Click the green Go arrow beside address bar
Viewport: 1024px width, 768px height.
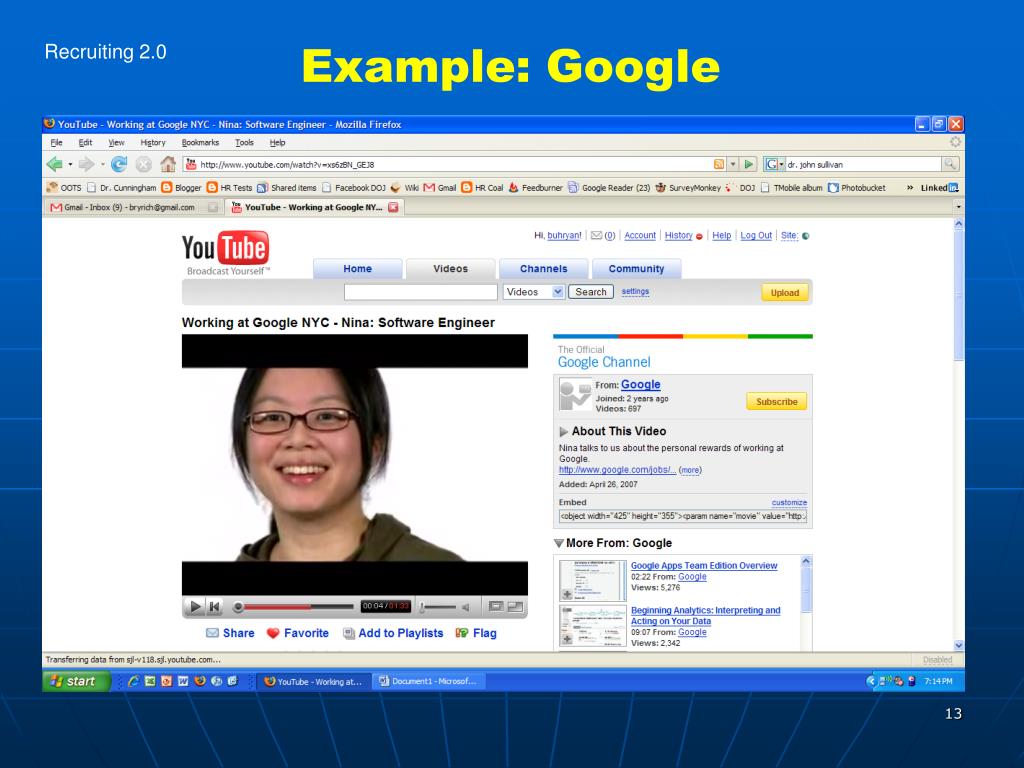click(749, 165)
